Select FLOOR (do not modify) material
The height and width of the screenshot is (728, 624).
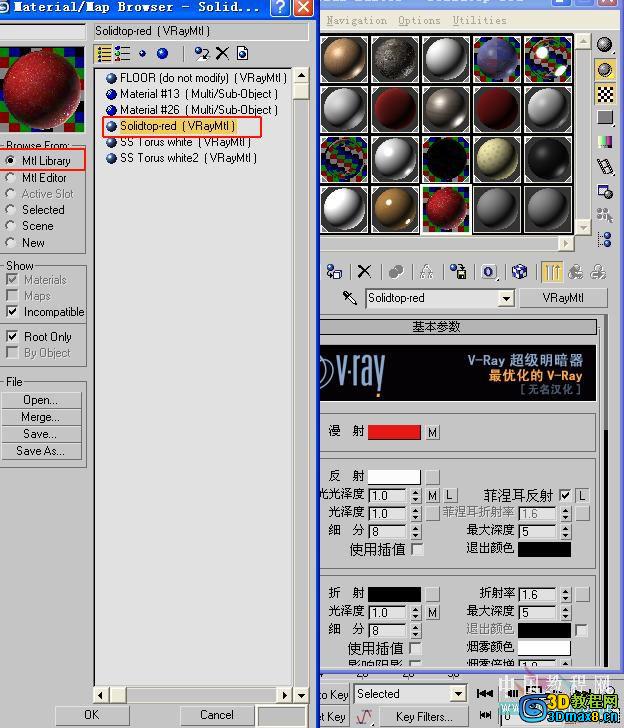point(196,78)
